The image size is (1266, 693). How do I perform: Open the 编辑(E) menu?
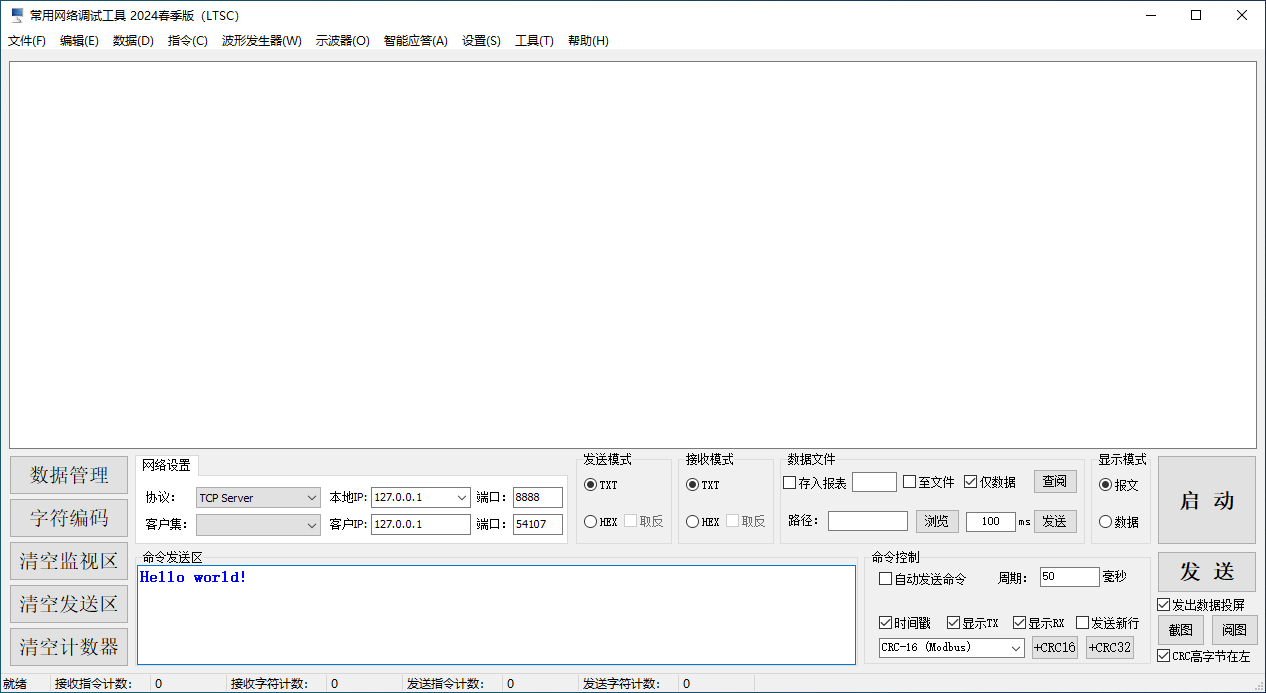(x=79, y=41)
